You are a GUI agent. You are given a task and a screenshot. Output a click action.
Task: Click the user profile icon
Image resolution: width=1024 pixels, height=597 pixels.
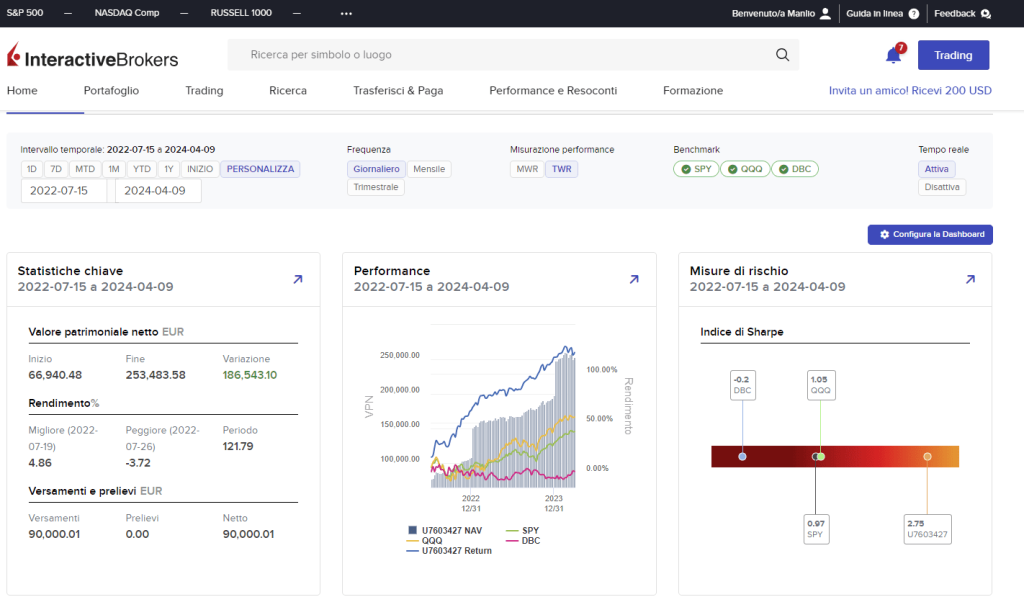click(x=825, y=13)
